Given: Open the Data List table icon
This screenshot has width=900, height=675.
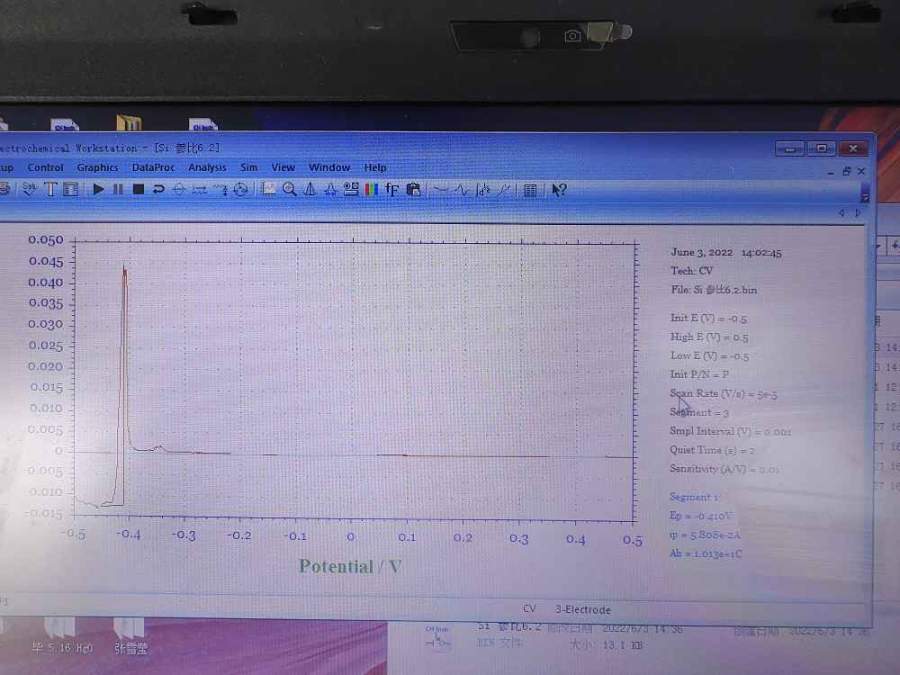Looking at the screenshot, I should 530,189.
